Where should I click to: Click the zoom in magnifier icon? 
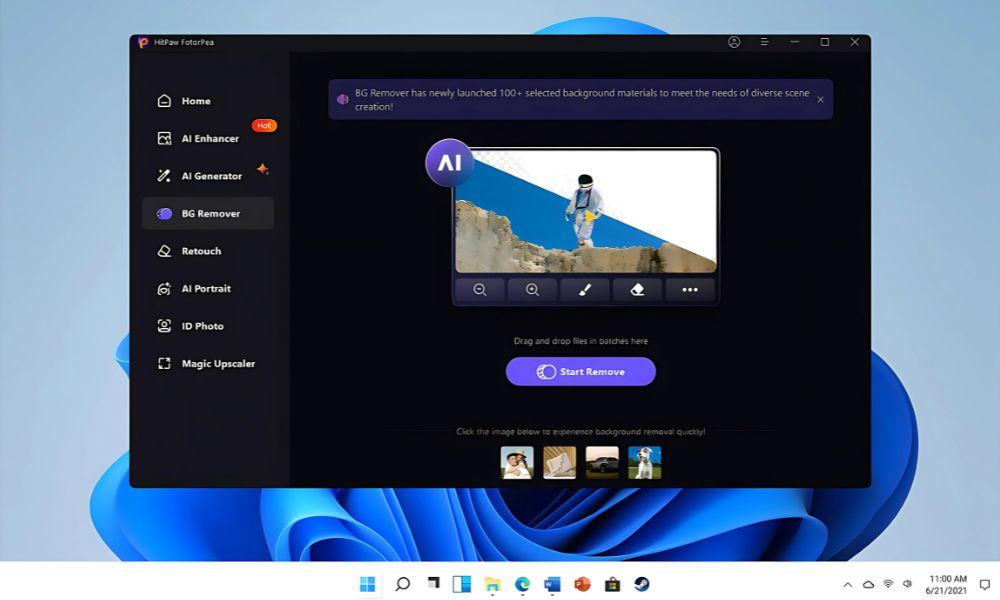pos(532,290)
